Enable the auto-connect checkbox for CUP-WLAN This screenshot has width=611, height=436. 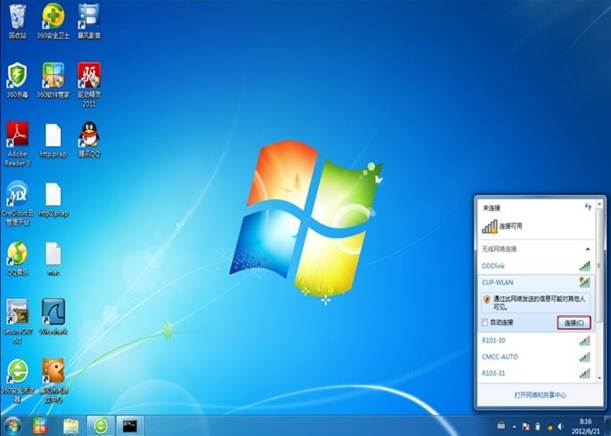coord(485,323)
